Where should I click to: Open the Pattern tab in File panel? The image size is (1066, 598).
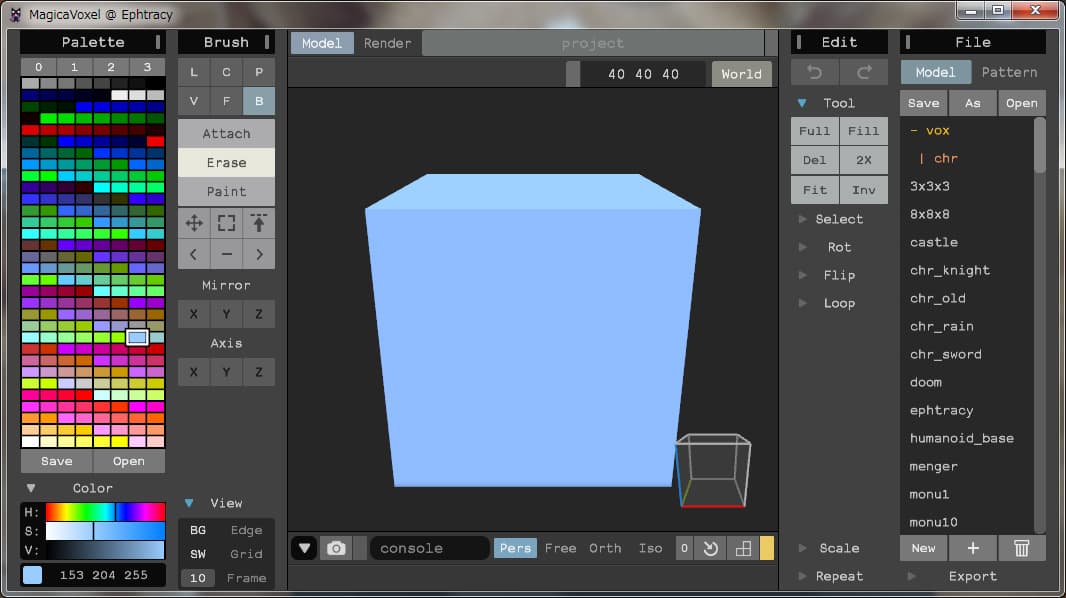point(1009,72)
